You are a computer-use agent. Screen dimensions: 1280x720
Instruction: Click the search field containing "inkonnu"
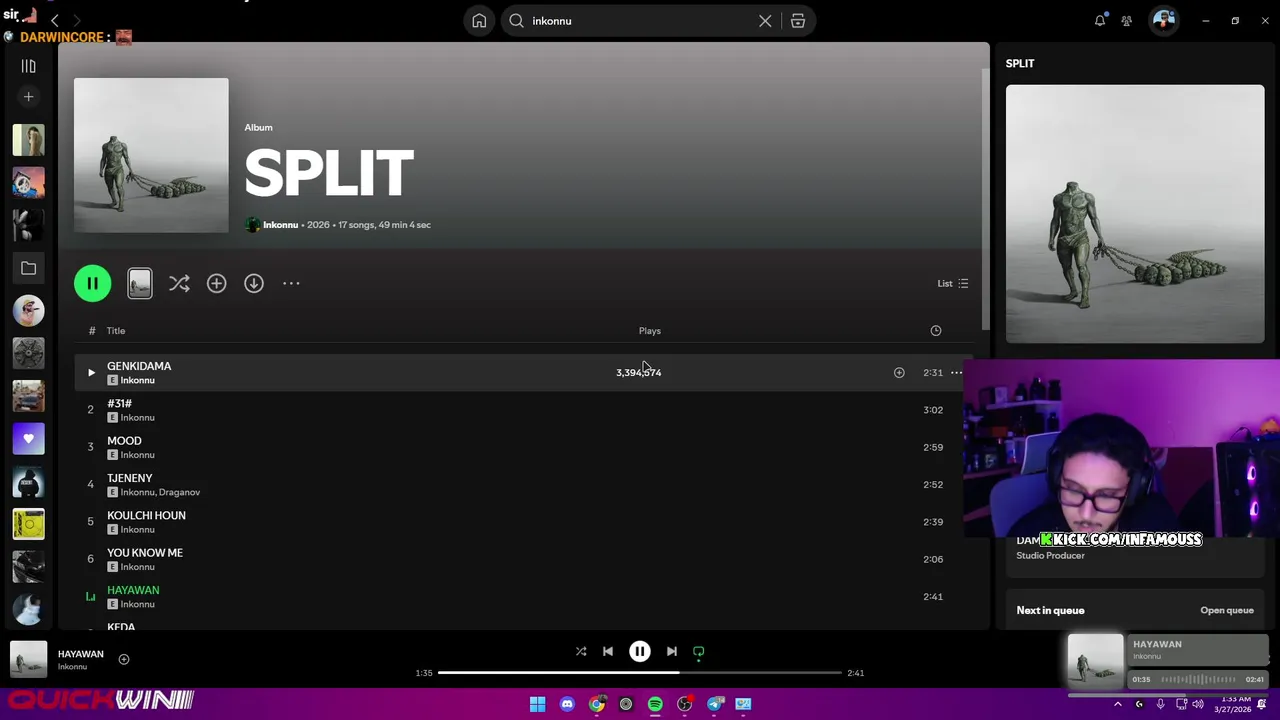click(640, 21)
